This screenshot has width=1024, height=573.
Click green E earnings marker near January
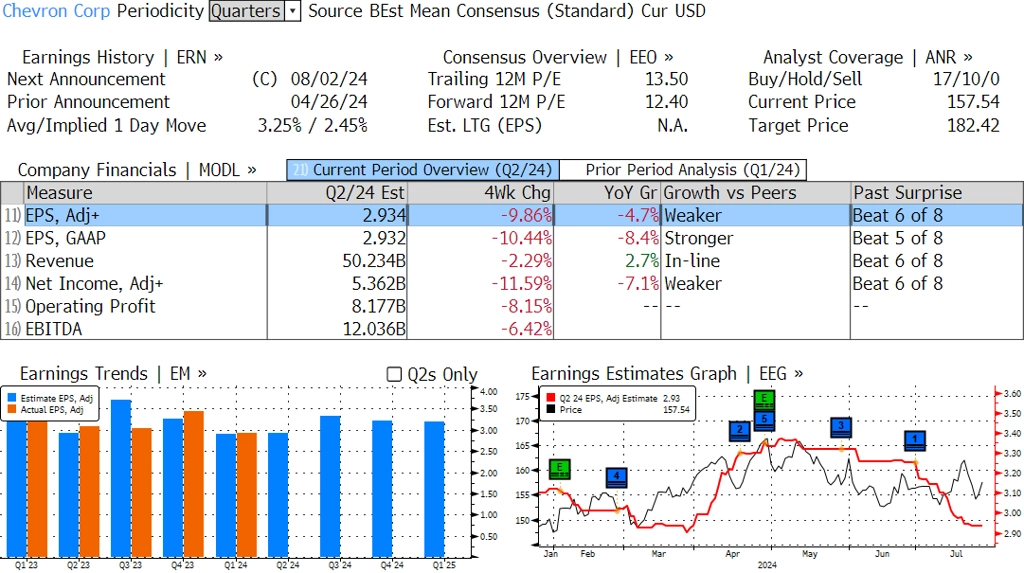click(x=560, y=469)
